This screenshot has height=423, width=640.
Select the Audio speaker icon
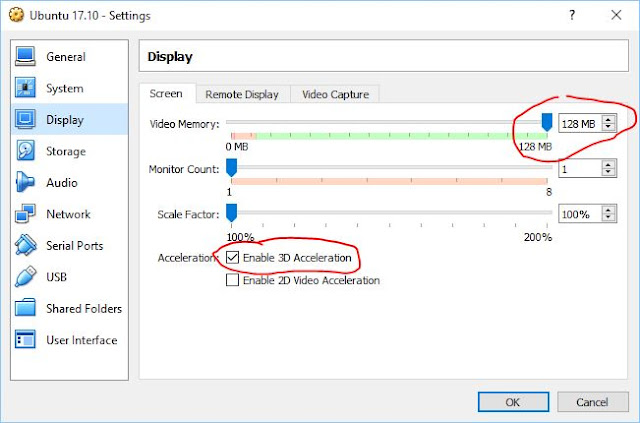pos(25,182)
